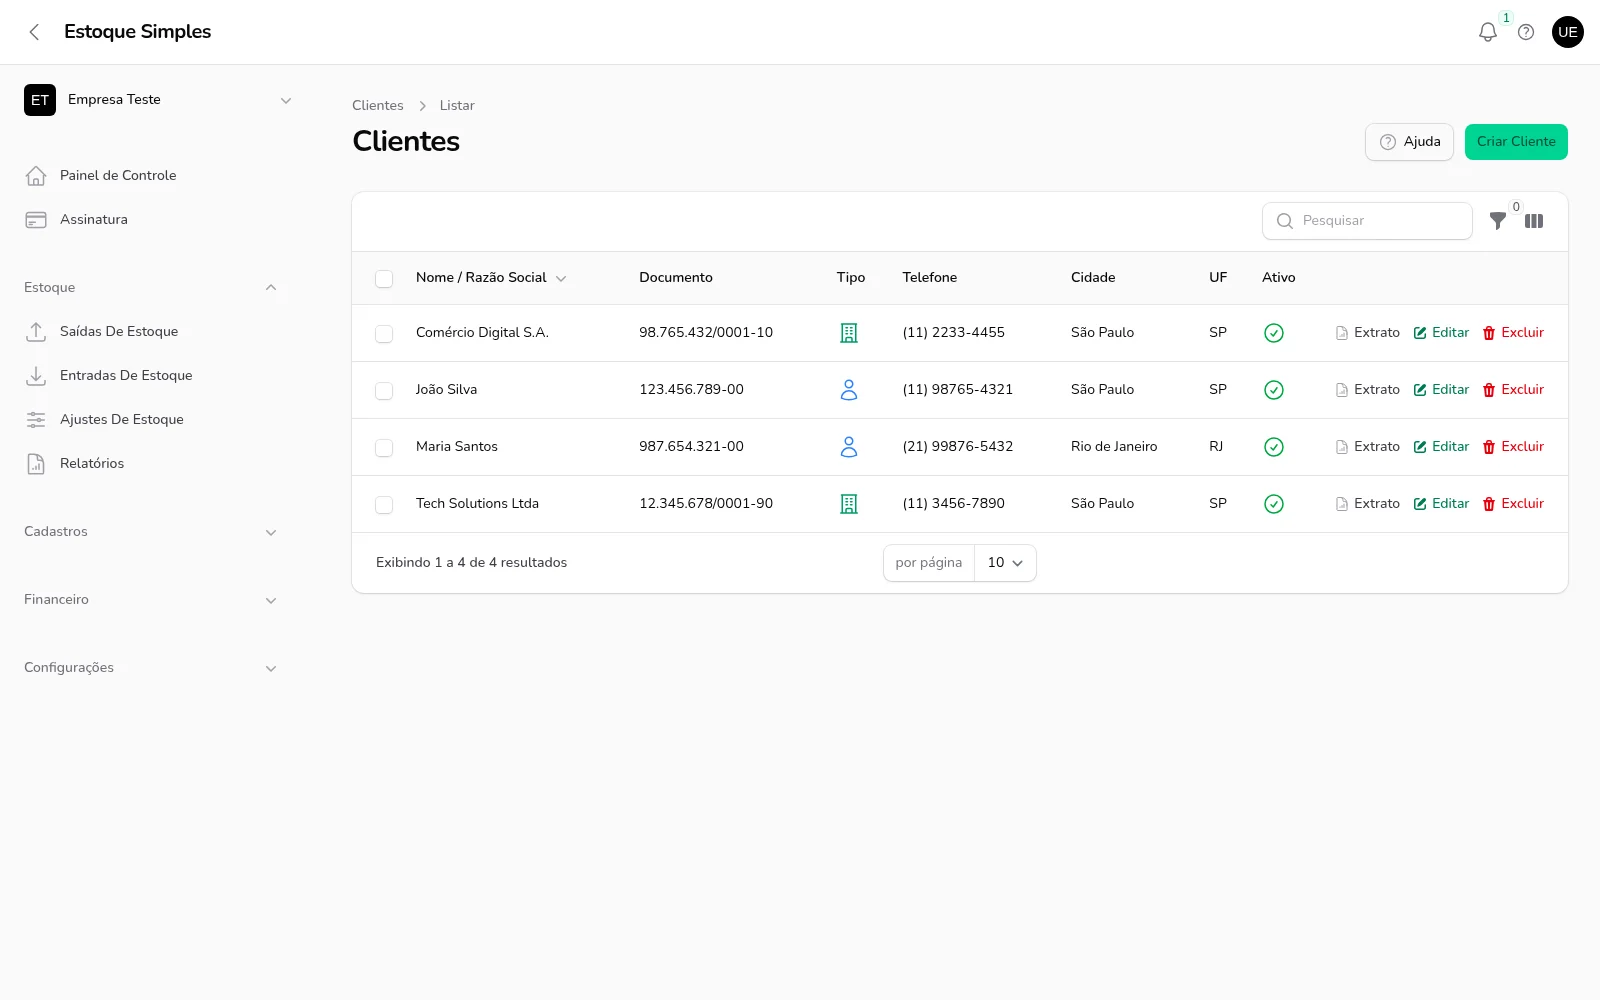Go to Entradas De Estoque

point(152,376)
